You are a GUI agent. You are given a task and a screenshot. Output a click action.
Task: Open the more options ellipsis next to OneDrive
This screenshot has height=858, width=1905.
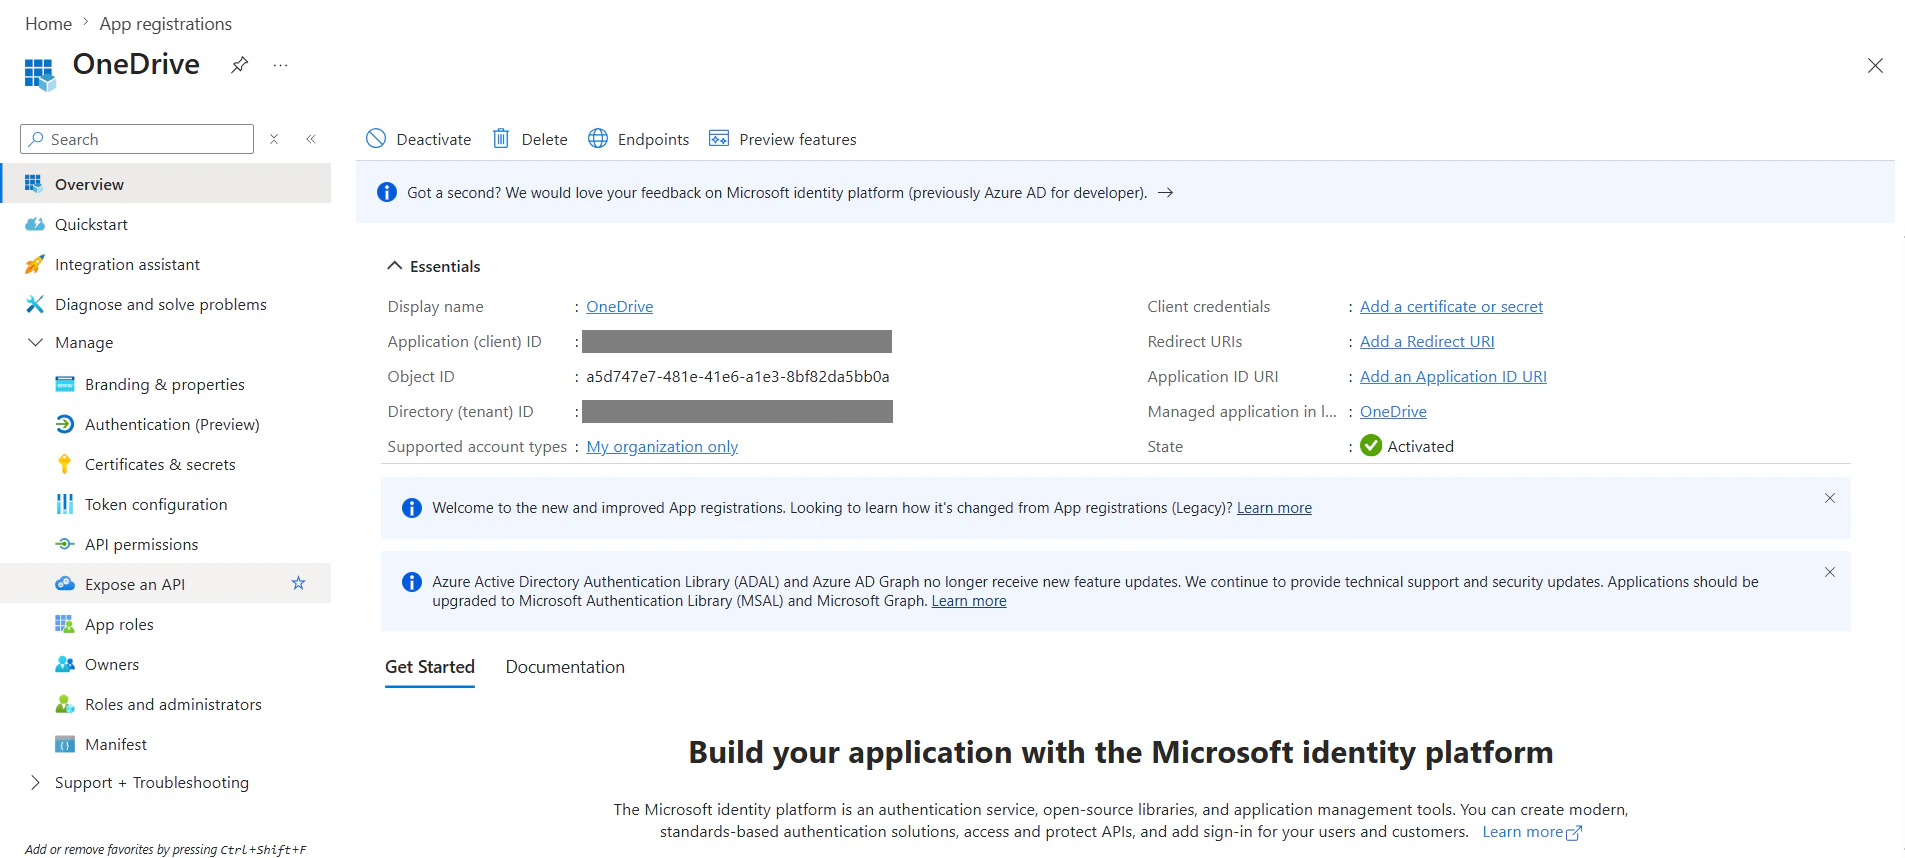tap(281, 65)
